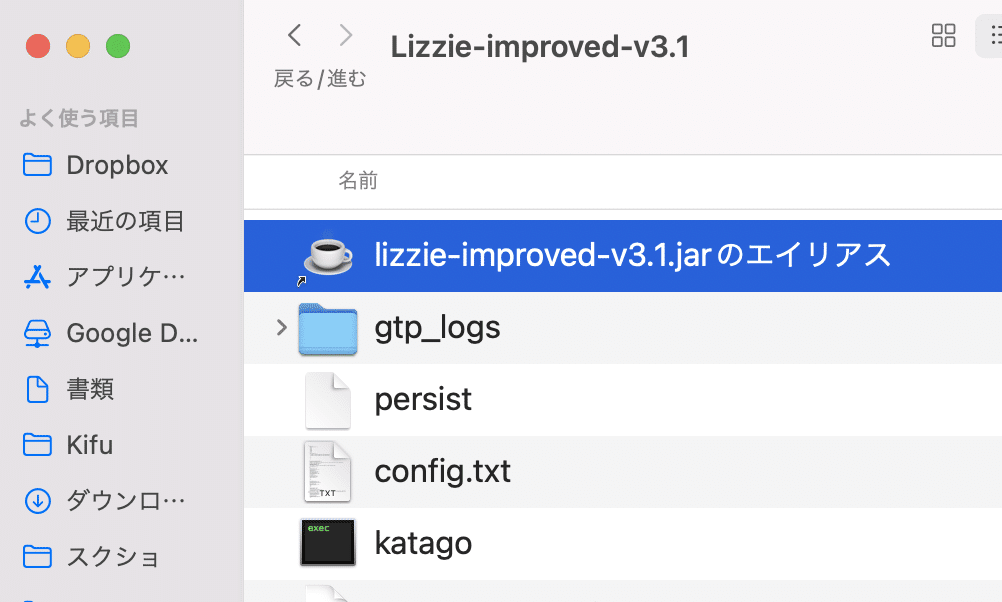Sort by the 名前 column header

point(358,181)
